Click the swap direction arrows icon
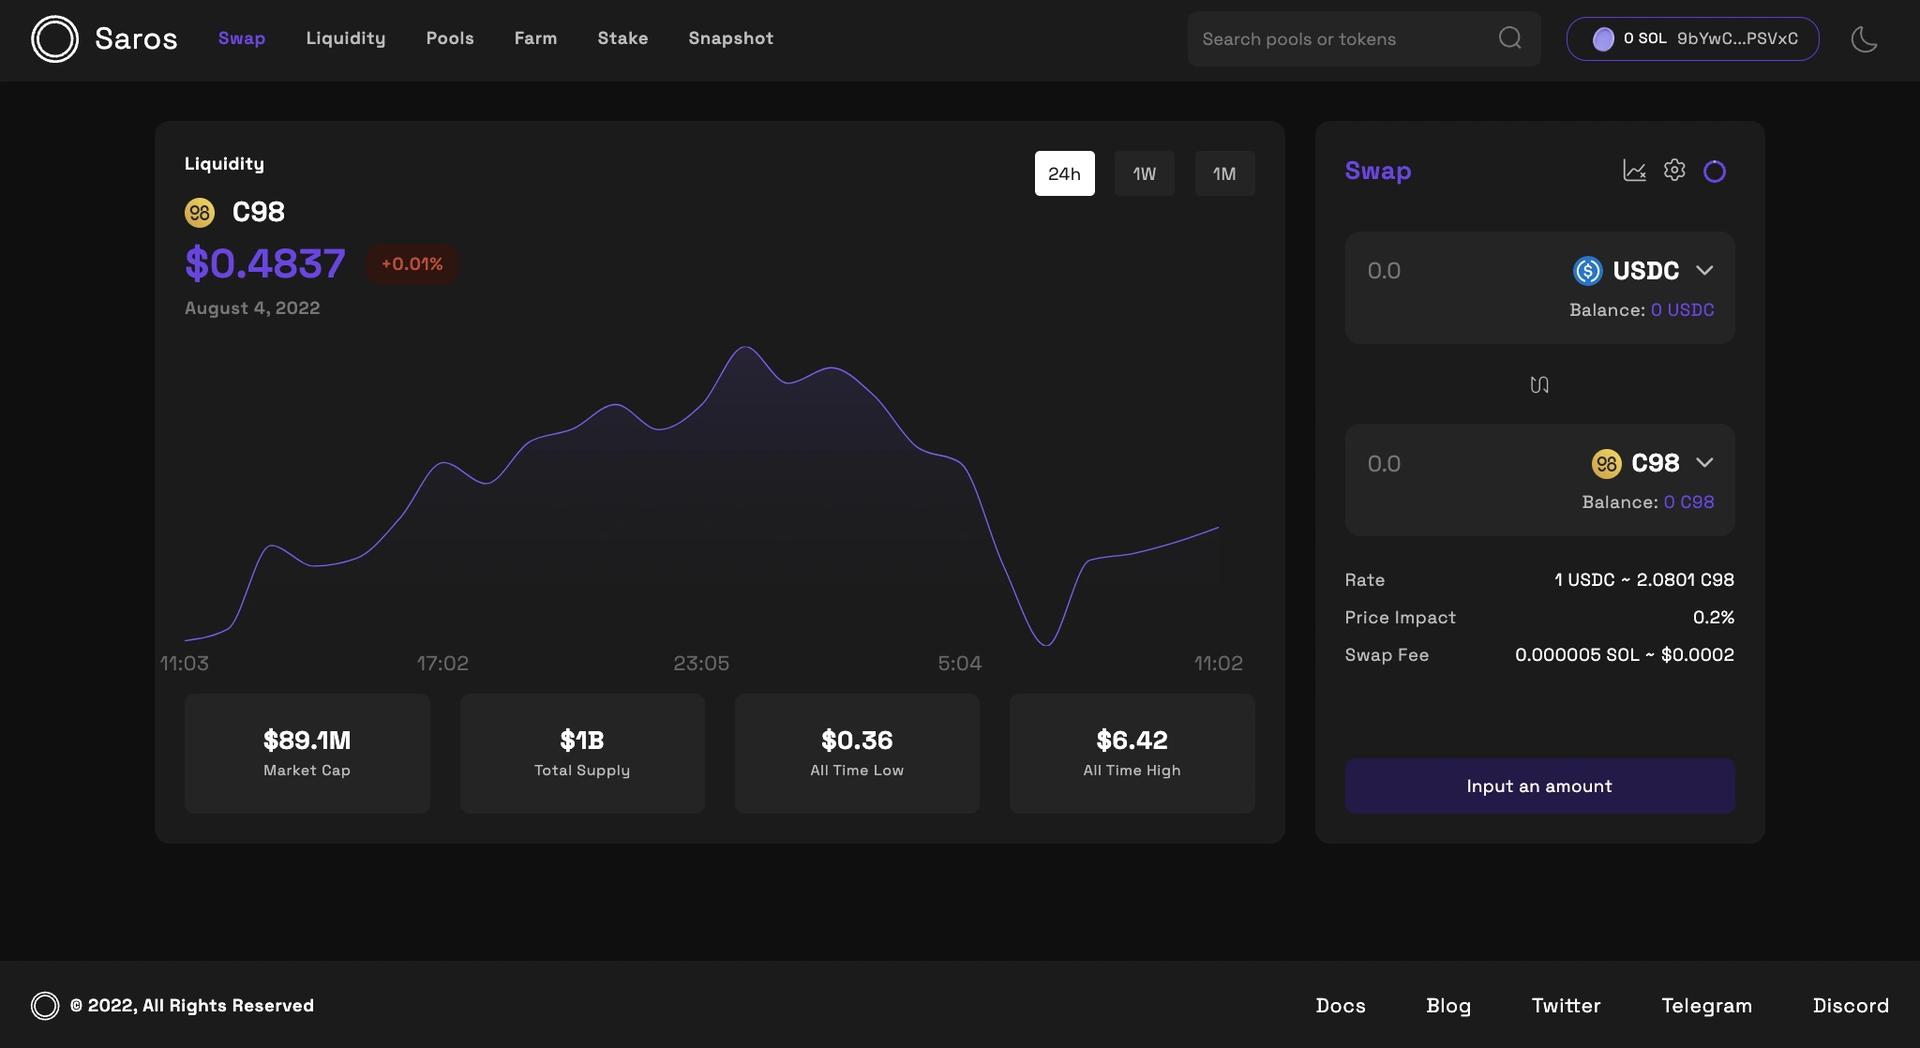The height and width of the screenshot is (1048, 1920). click(x=1539, y=384)
